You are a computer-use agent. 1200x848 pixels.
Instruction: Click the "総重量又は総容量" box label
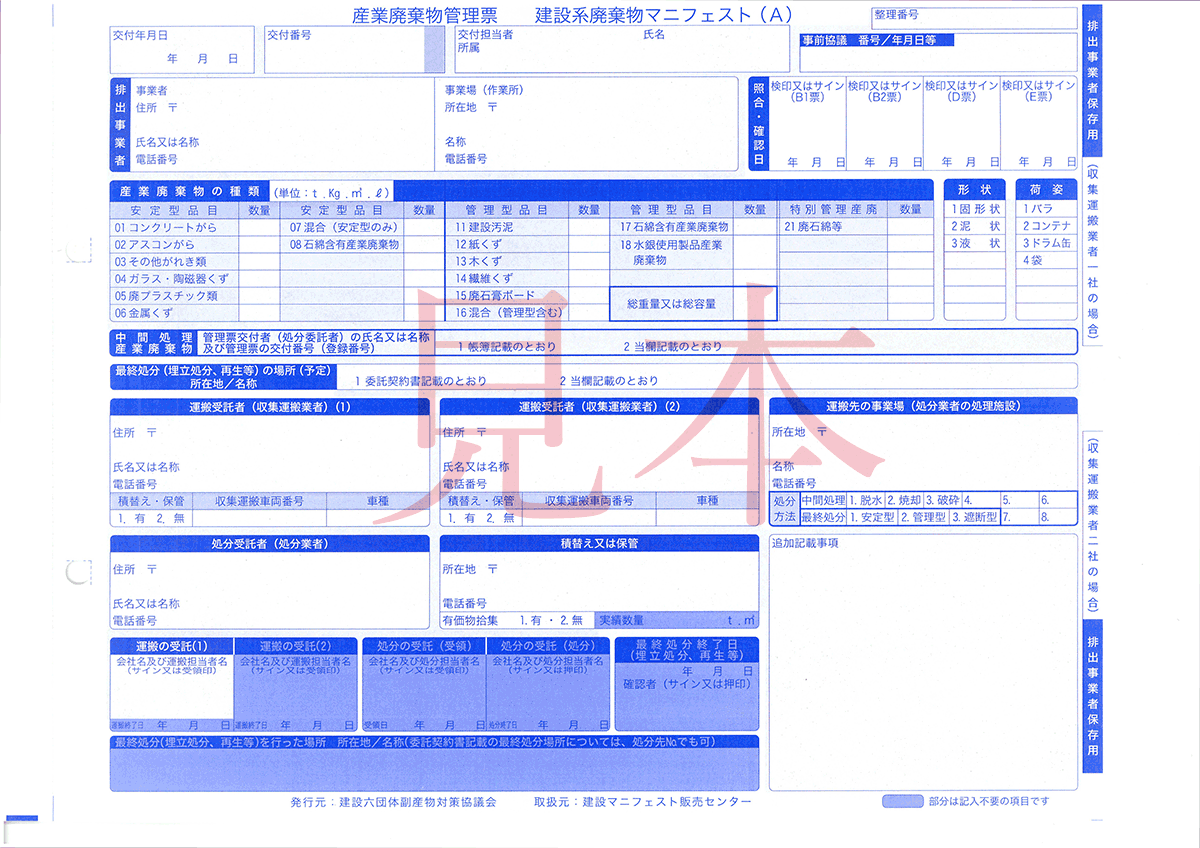pos(671,304)
